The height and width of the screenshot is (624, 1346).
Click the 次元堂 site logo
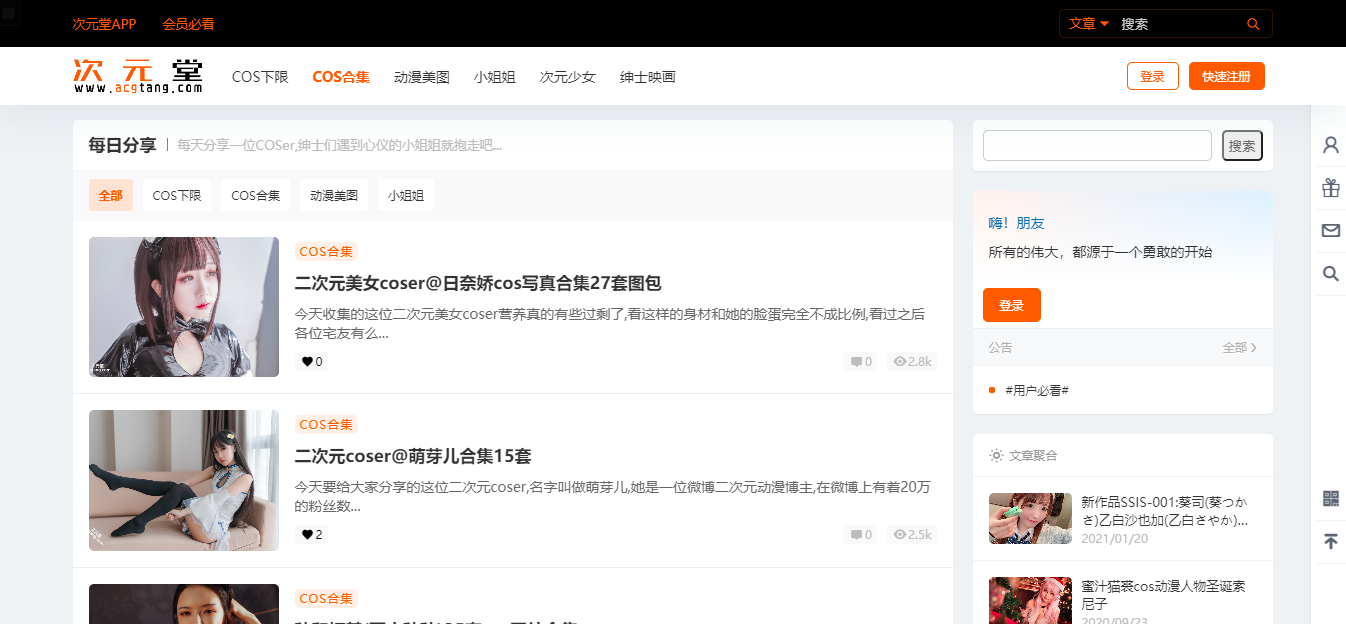click(138, 76)
